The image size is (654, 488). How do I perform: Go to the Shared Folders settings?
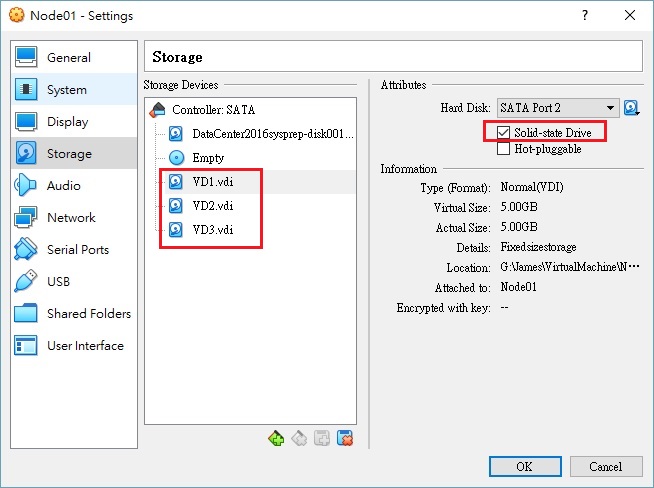pos(88,314)
